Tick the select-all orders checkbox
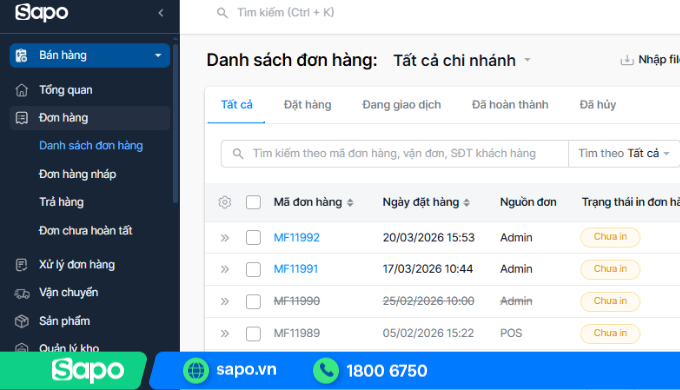 click(x=253, y=202)
